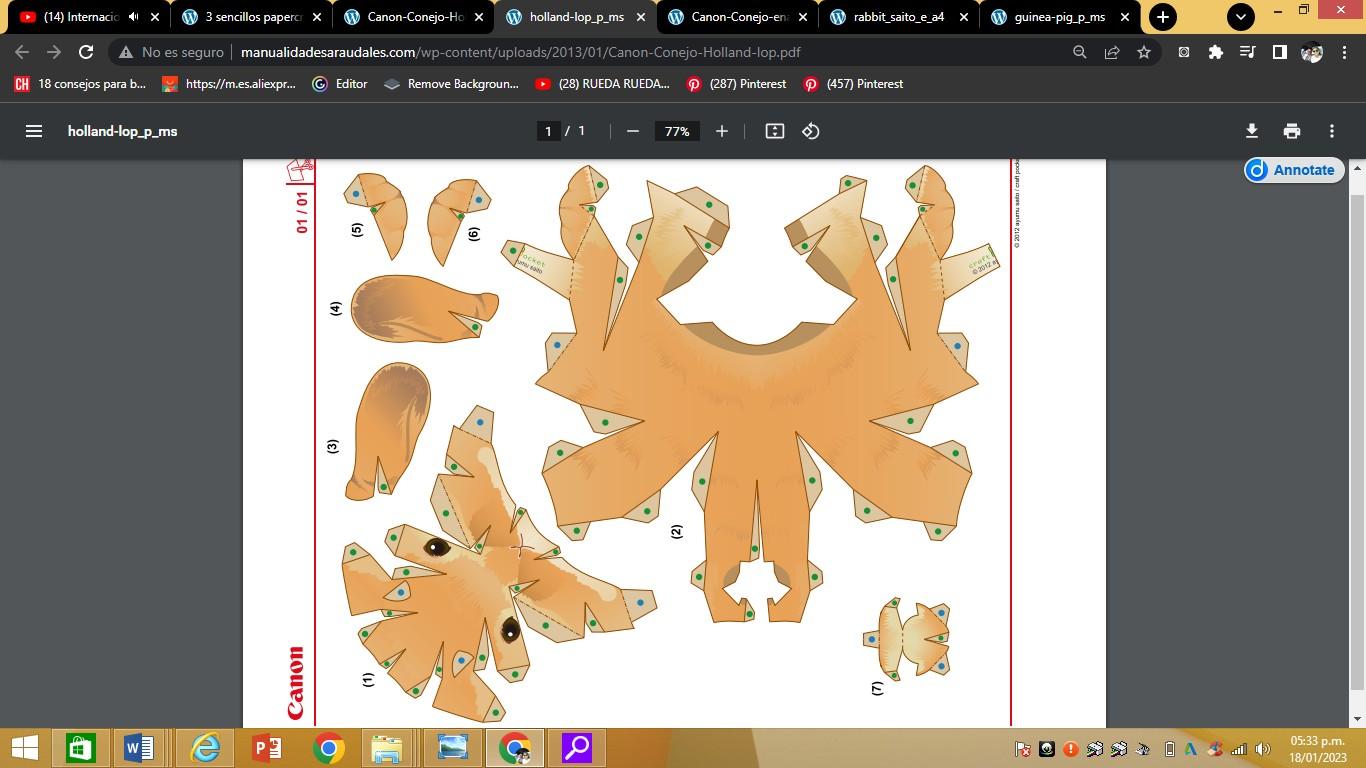This screenshot has height=768, width=1366.
Task: Zoom in on the PDF
Action: point(721,131)
